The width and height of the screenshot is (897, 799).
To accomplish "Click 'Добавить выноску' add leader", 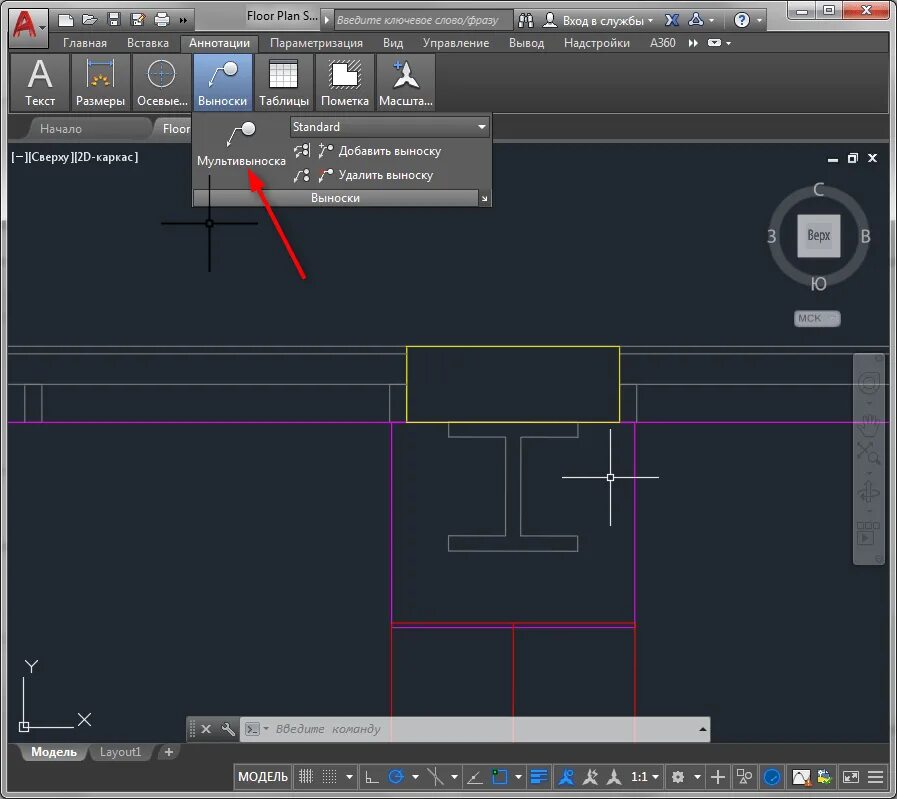I will 380,151.
